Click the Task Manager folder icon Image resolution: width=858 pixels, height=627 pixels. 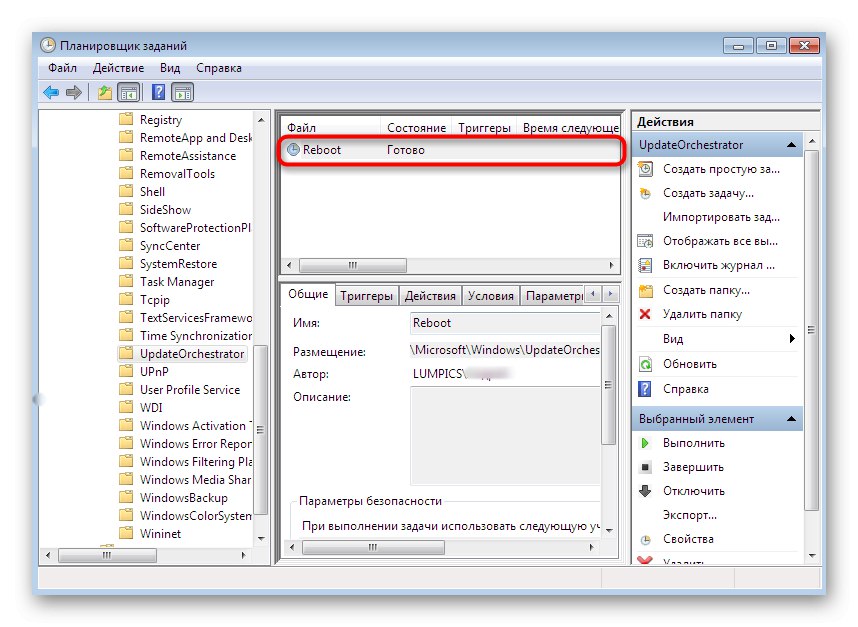126,281
